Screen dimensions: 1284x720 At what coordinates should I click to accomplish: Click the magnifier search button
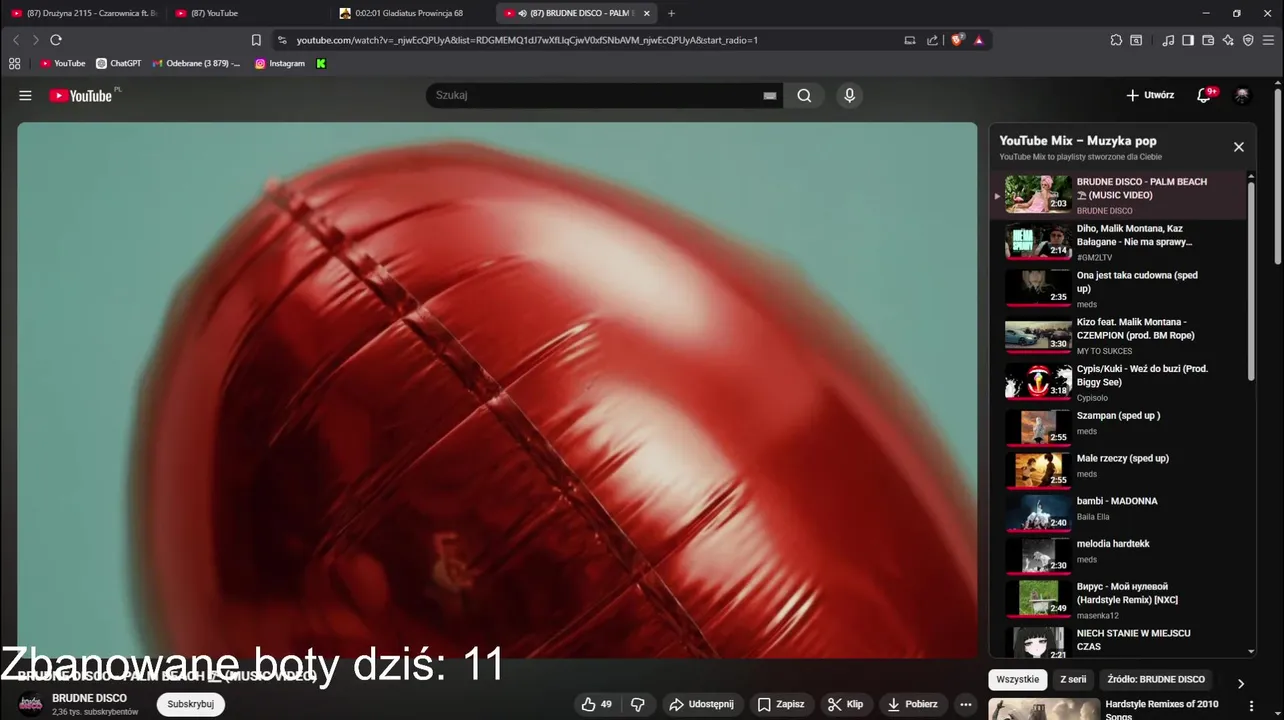(x=804, y=95)
